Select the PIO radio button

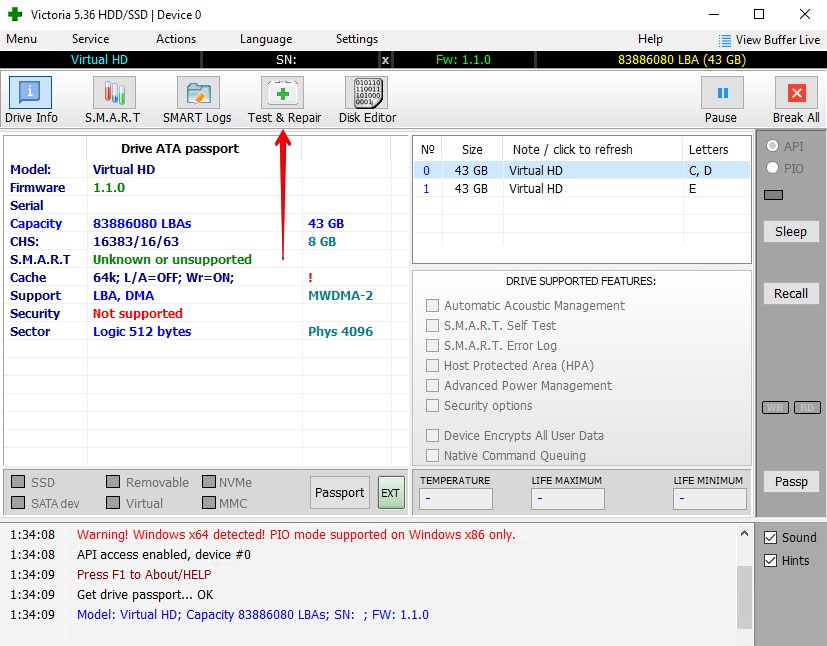[x=772, y=169]
